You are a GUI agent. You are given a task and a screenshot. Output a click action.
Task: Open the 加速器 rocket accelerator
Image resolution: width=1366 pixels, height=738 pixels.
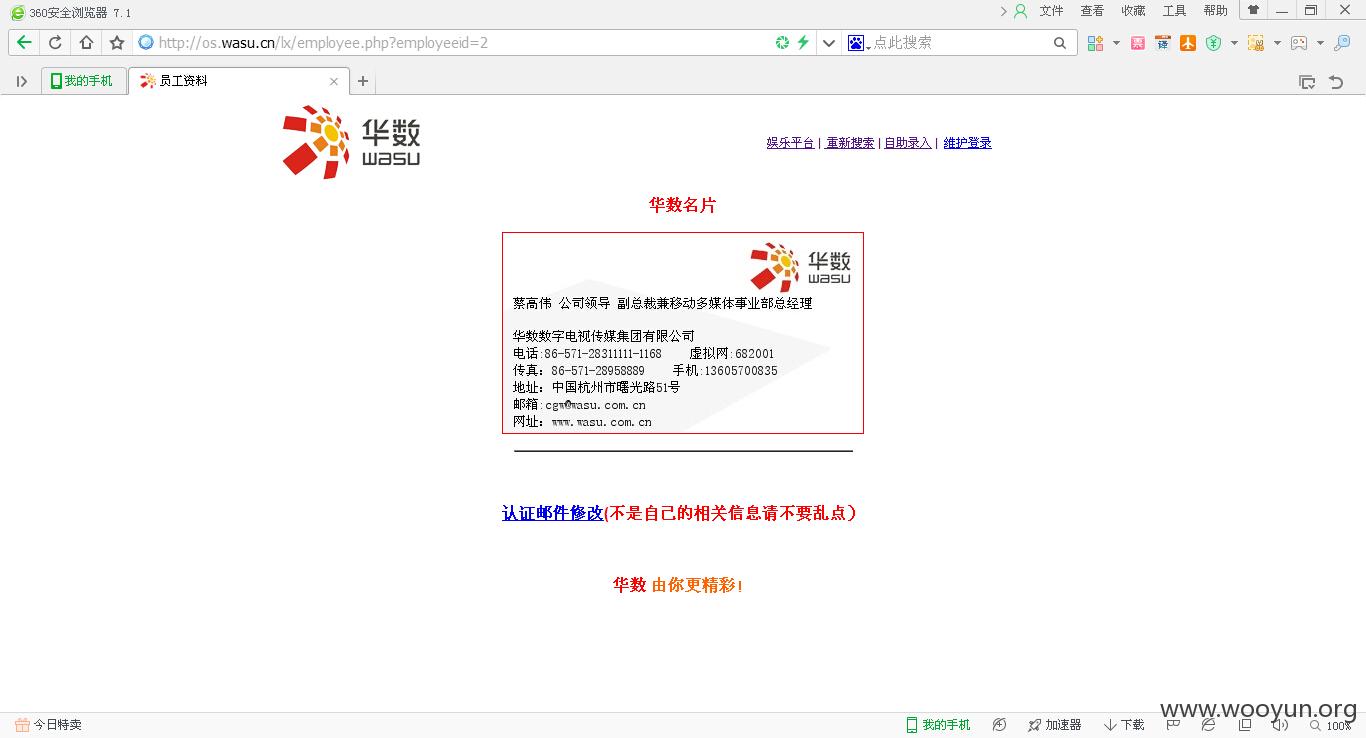click(1055, 725)
